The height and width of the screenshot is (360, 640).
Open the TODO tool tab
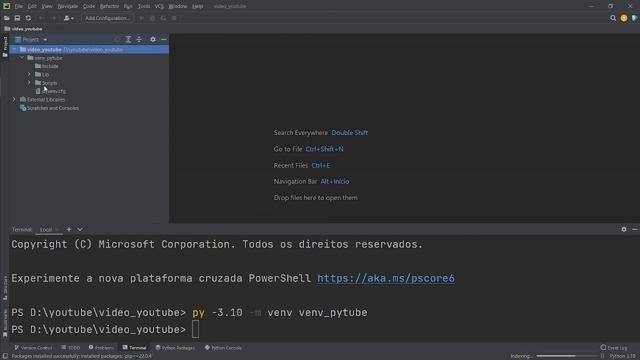70,348
